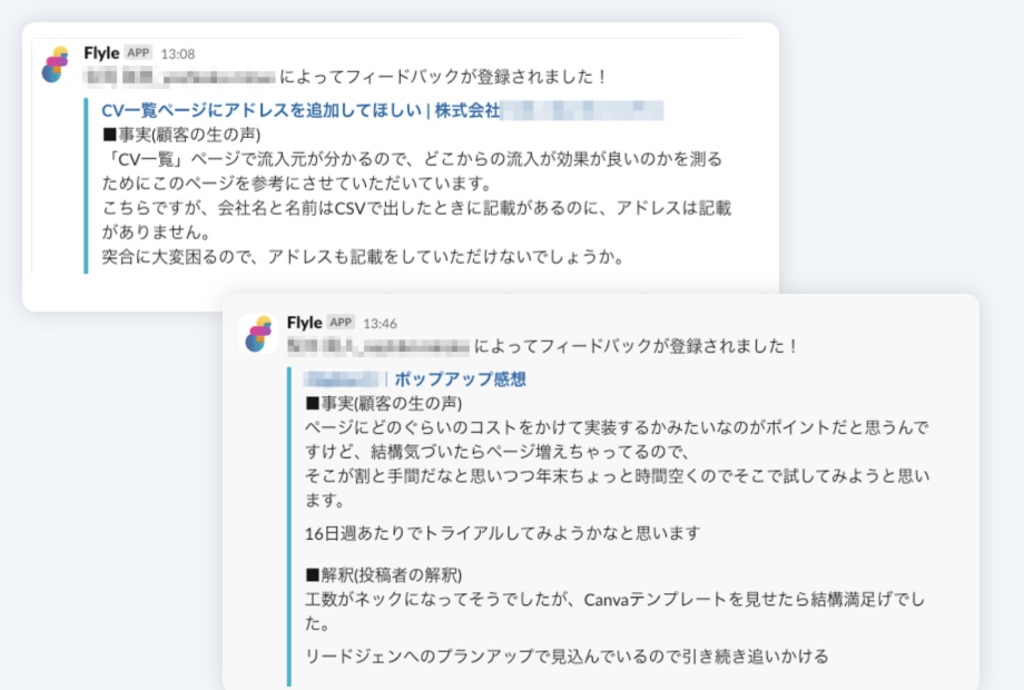Viewport: 1024px width, 690px height.
Task: Click the '■解釈(投稿者の解釈)' heading
Action: [x=384, y=575]
